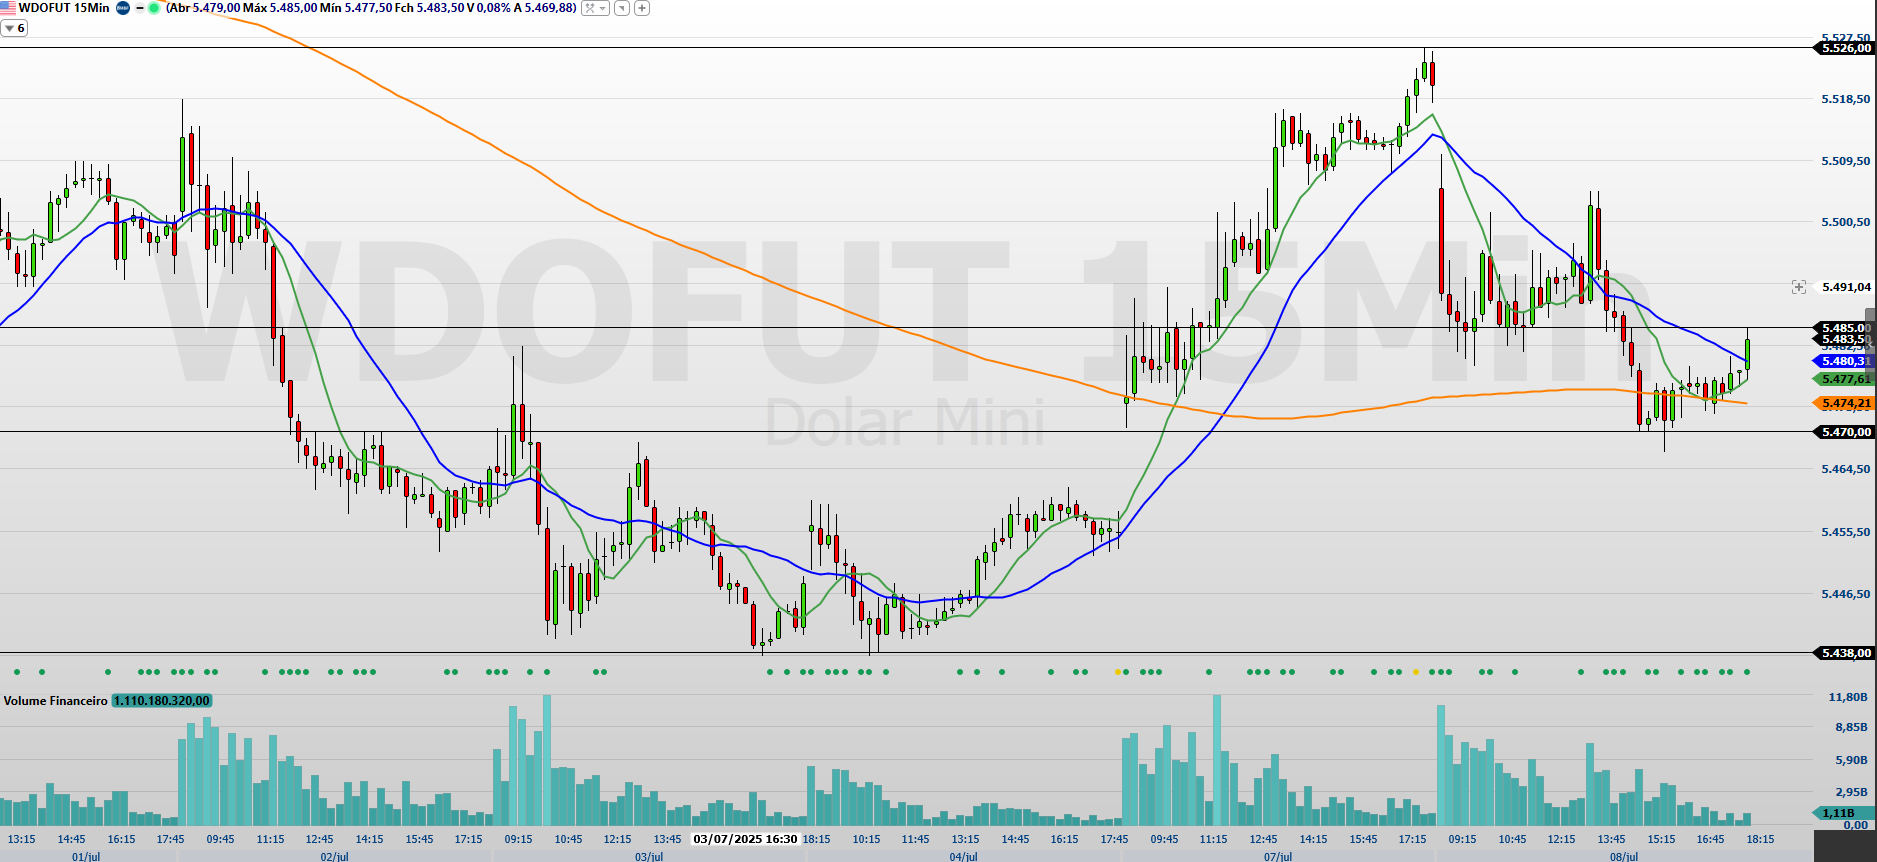
Task: Click the Volume Financeiro value badge
Action: tap(161, 701)
